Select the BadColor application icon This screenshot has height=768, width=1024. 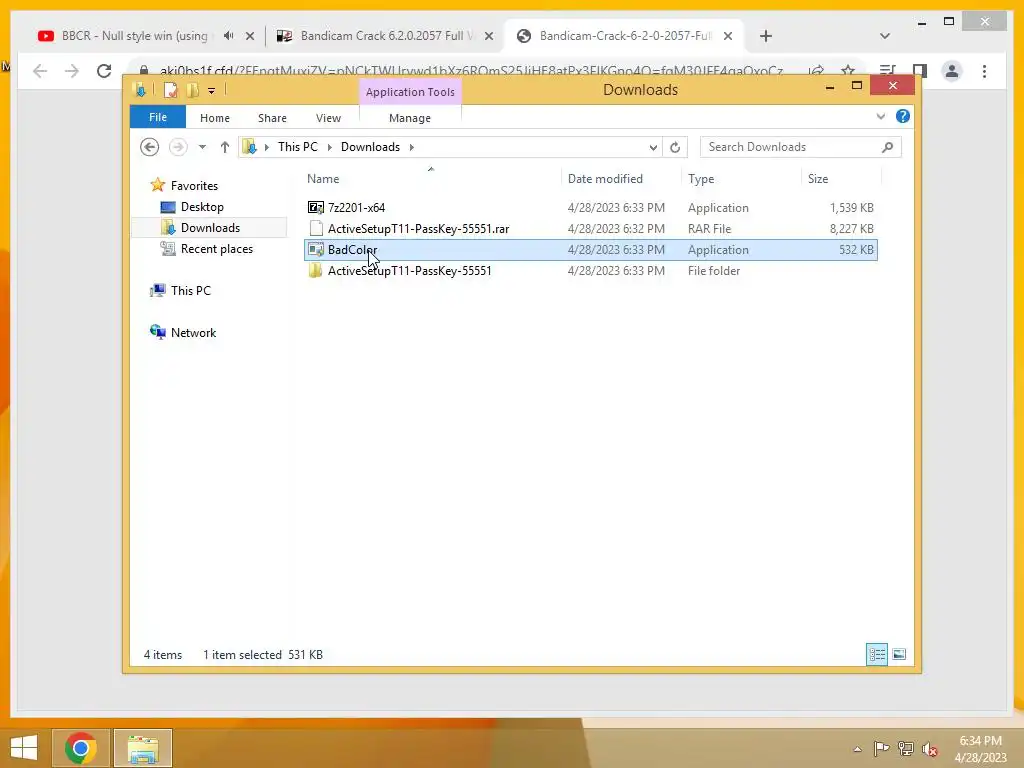click(315, 249)
